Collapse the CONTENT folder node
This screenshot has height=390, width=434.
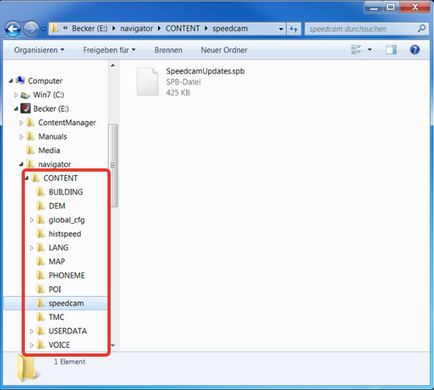point(27,178)
